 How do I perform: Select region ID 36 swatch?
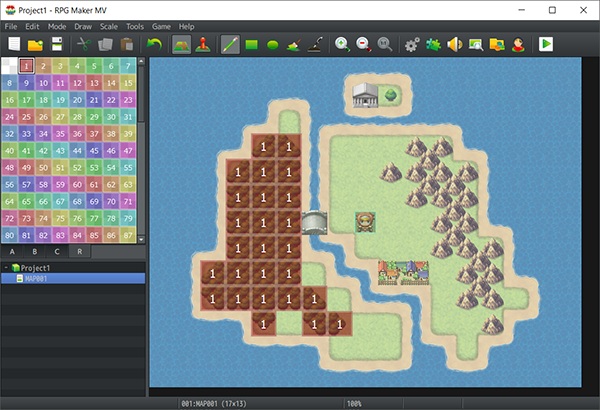point(77,134)
